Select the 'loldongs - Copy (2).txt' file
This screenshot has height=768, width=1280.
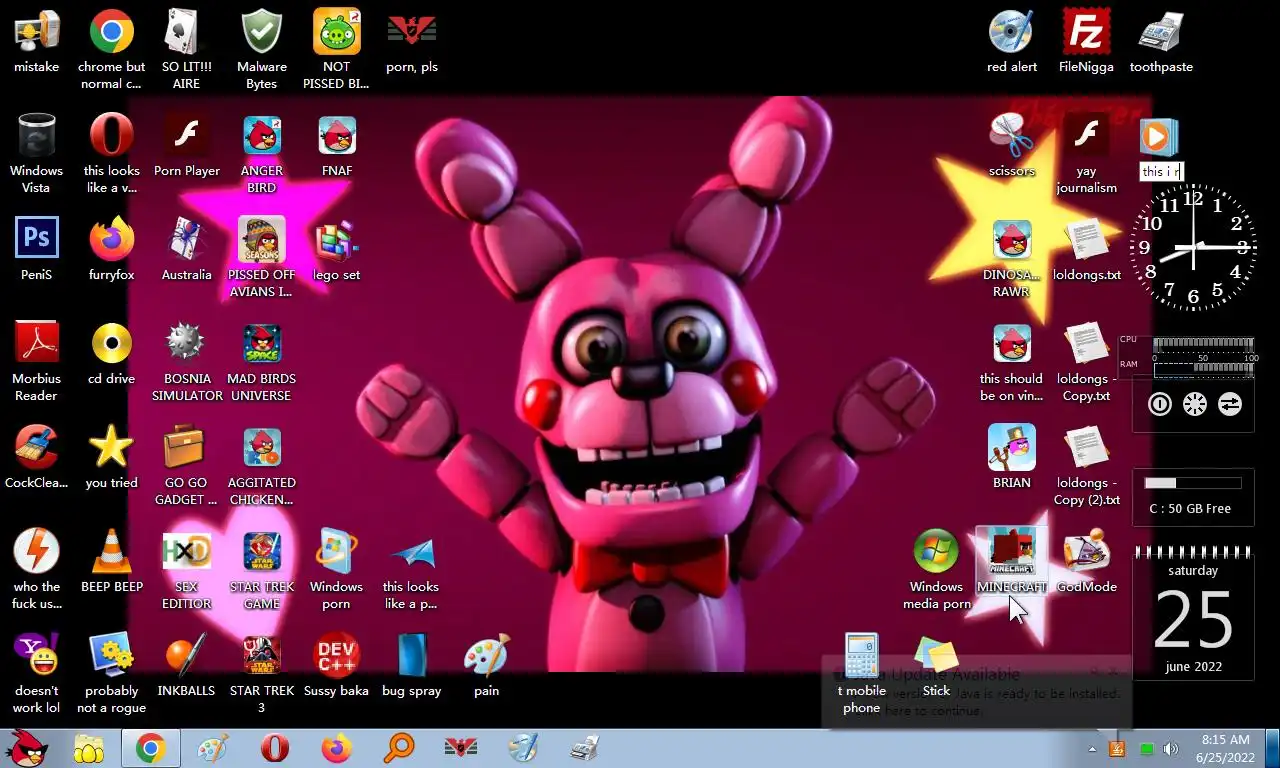pyautogui.click(x=1087, y=466)
